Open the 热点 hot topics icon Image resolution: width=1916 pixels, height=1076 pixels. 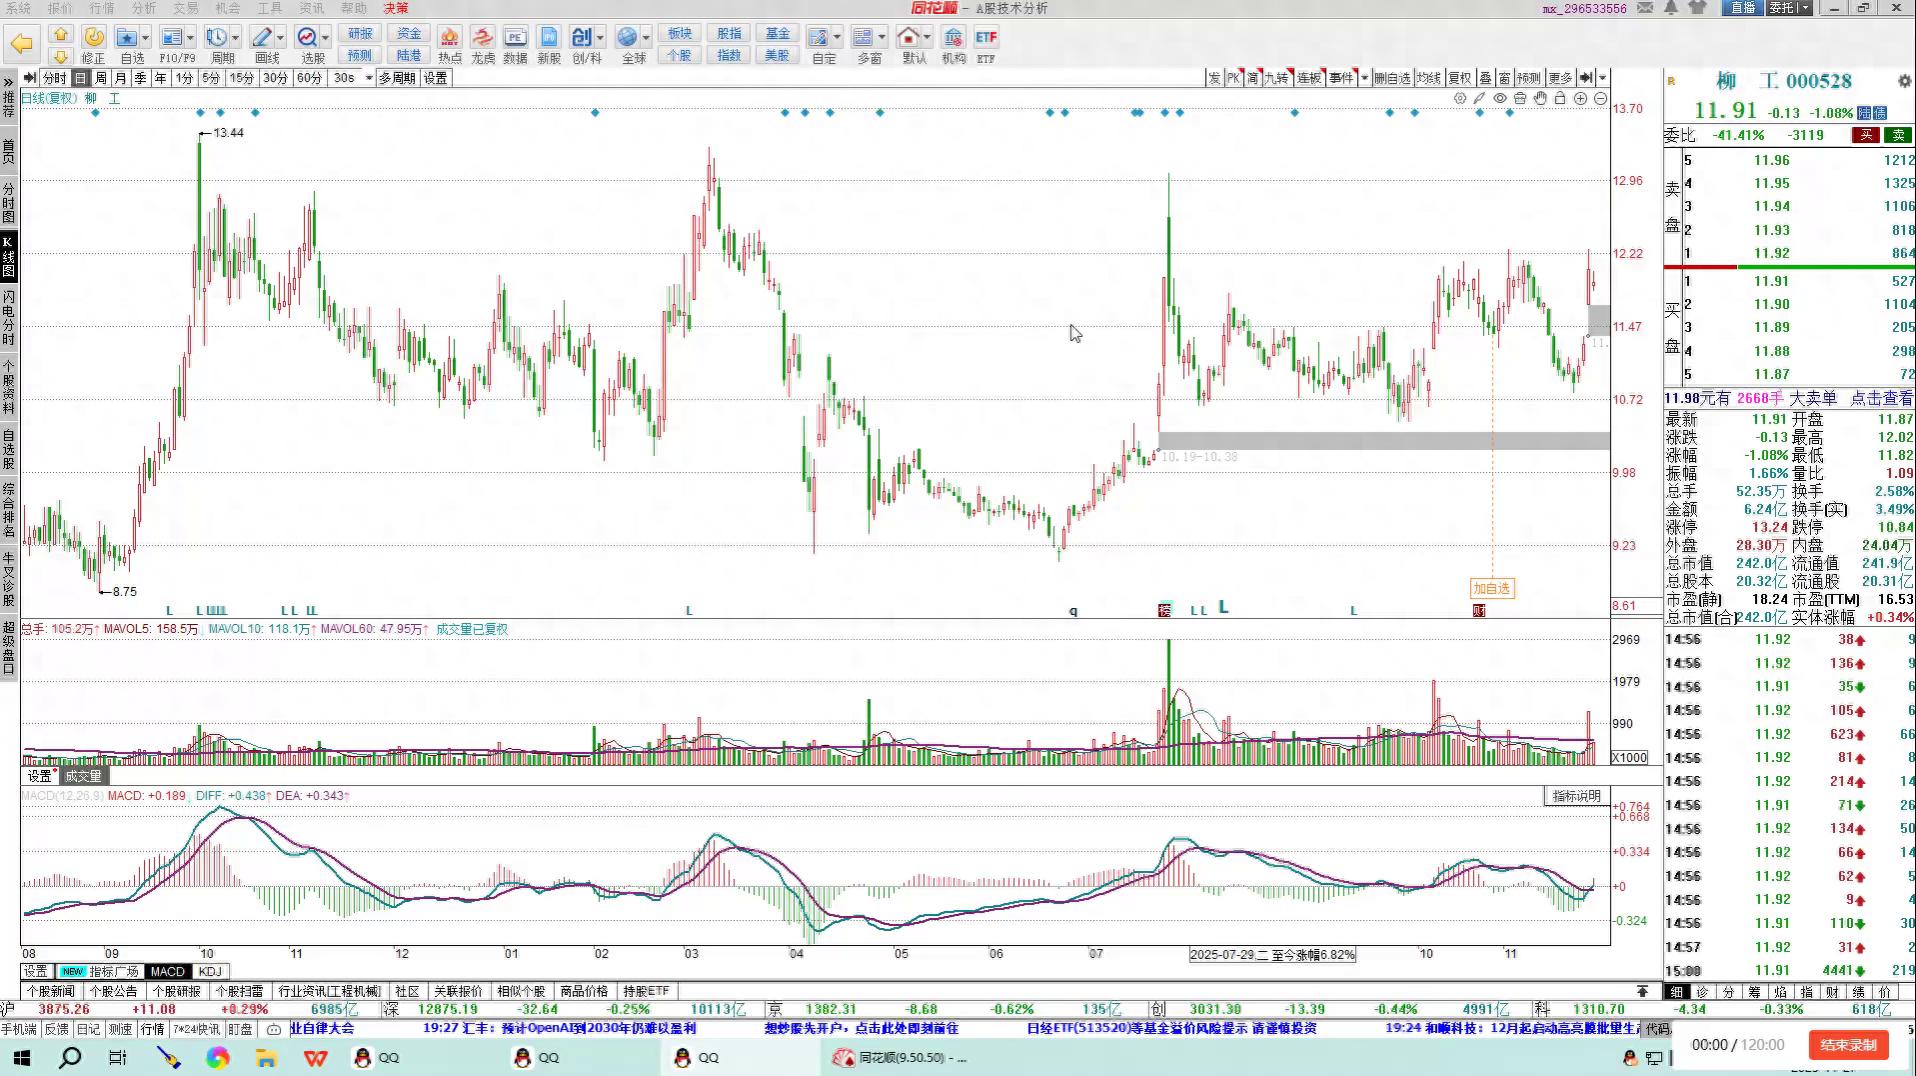tap(450, 38)
